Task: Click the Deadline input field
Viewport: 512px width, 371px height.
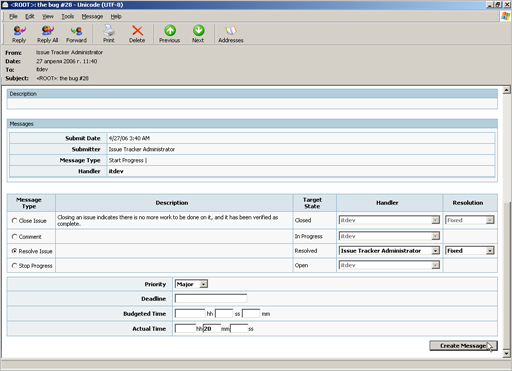Action: (211, 298)
